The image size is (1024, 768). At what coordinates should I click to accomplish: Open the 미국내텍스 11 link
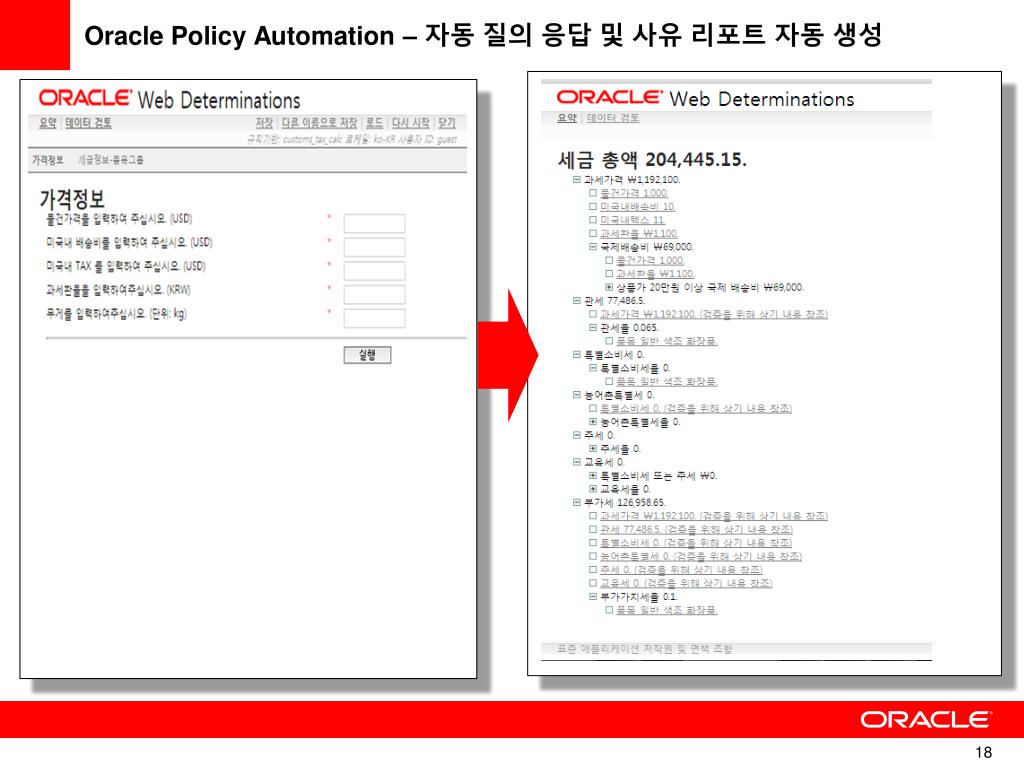point(632,220)
